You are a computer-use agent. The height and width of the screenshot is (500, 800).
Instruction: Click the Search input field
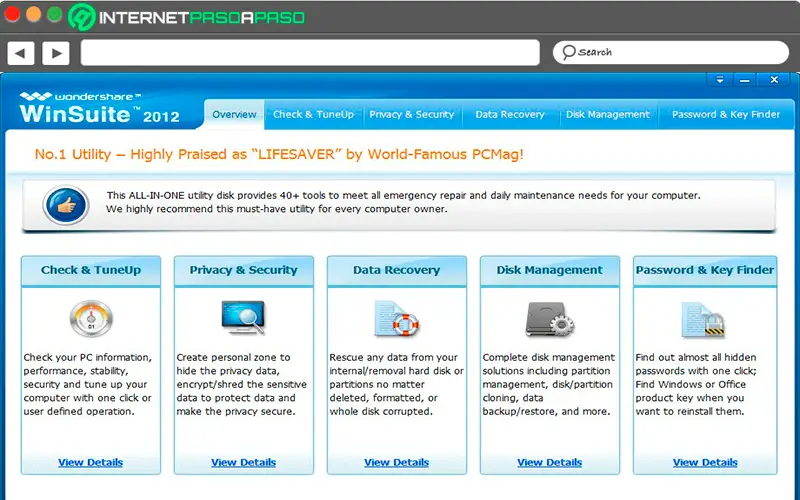coord(671,52)
